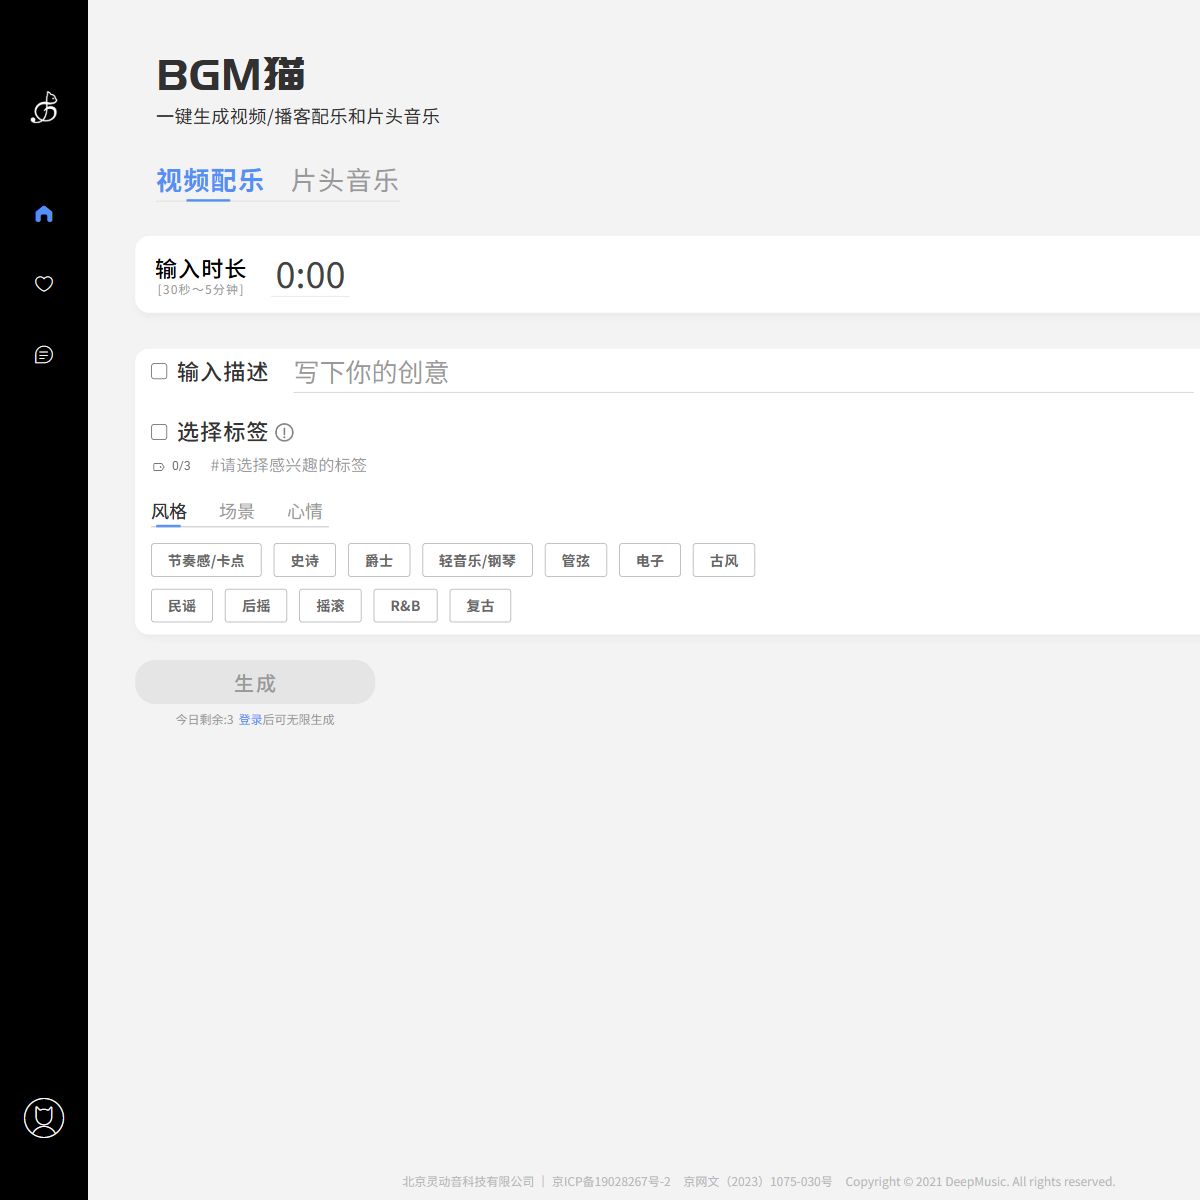Click the DeepMusic logo icon in sidebar
This screenshot has height=1200, width=1200.
pyautogui.click(x=44, y=107)
